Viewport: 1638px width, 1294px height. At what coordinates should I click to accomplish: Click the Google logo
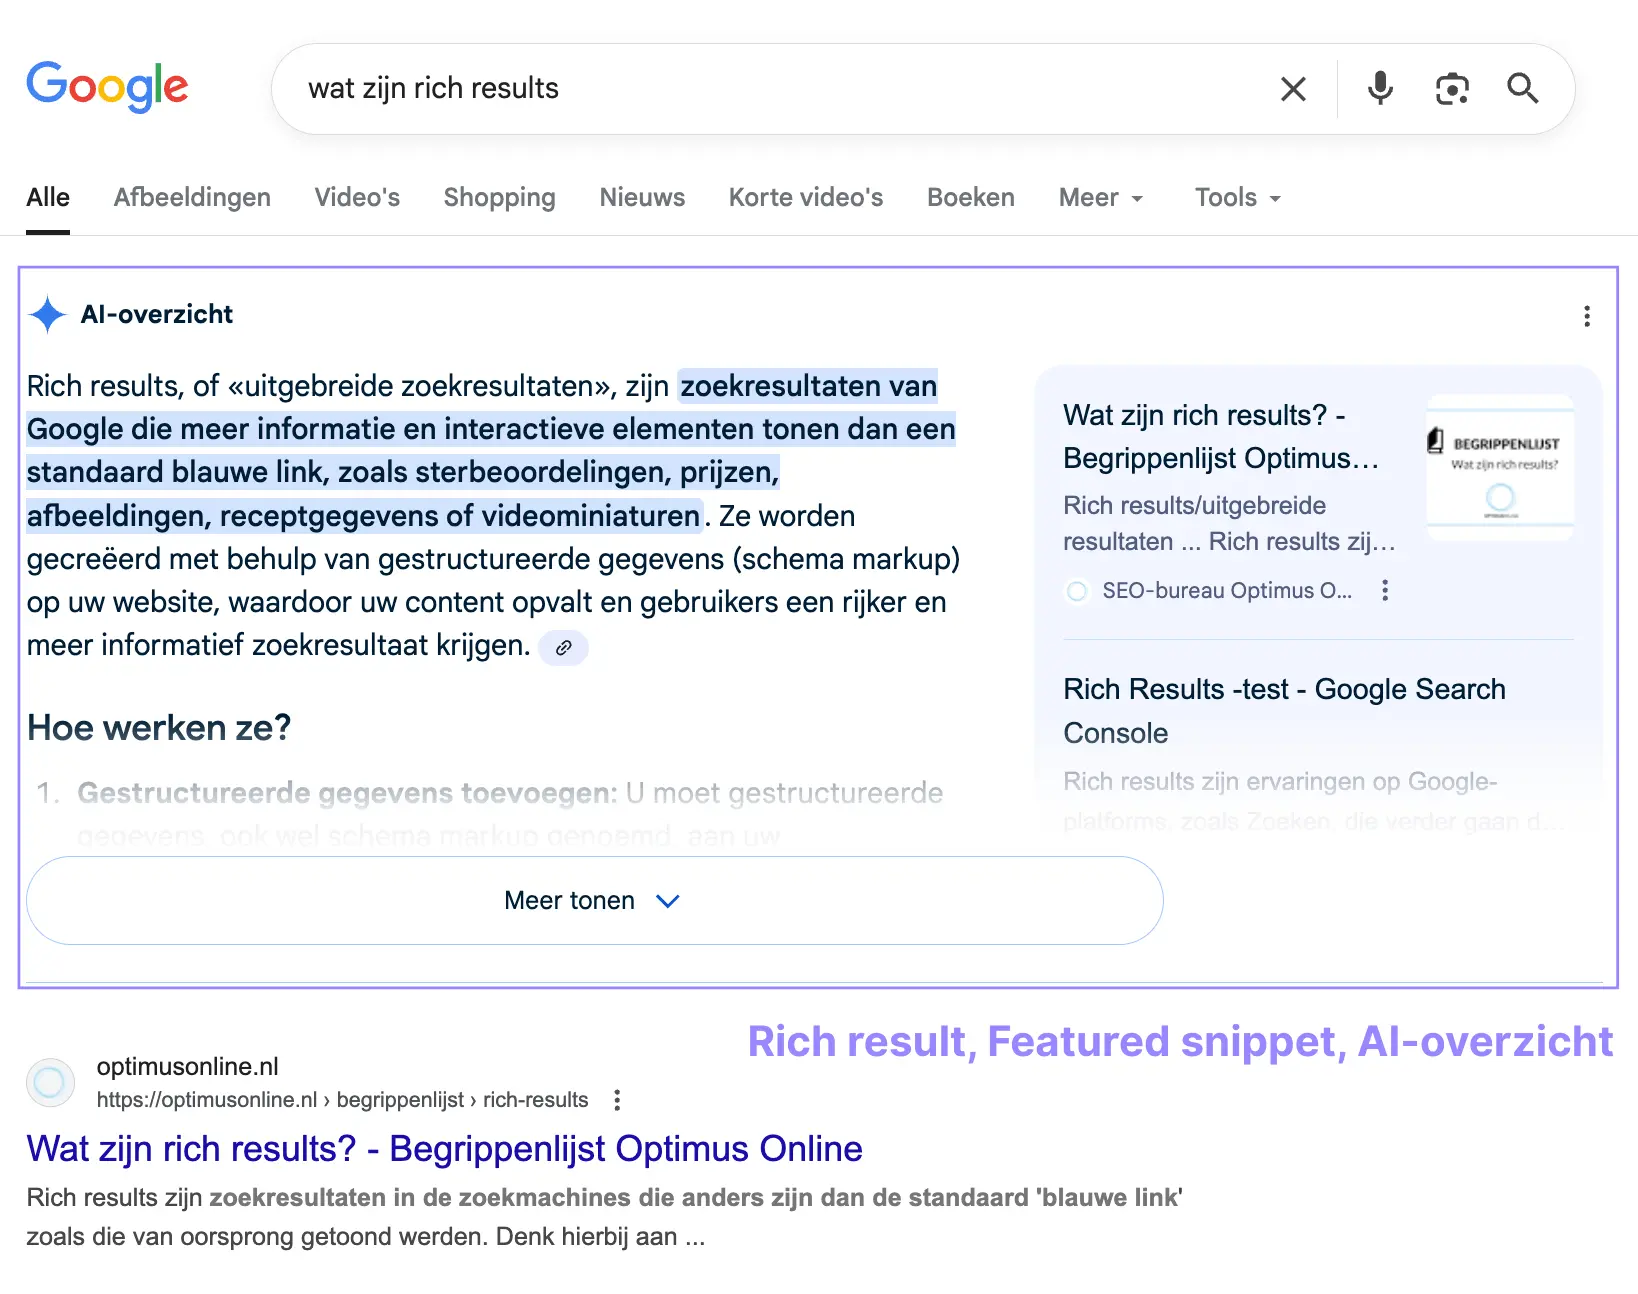107,88
